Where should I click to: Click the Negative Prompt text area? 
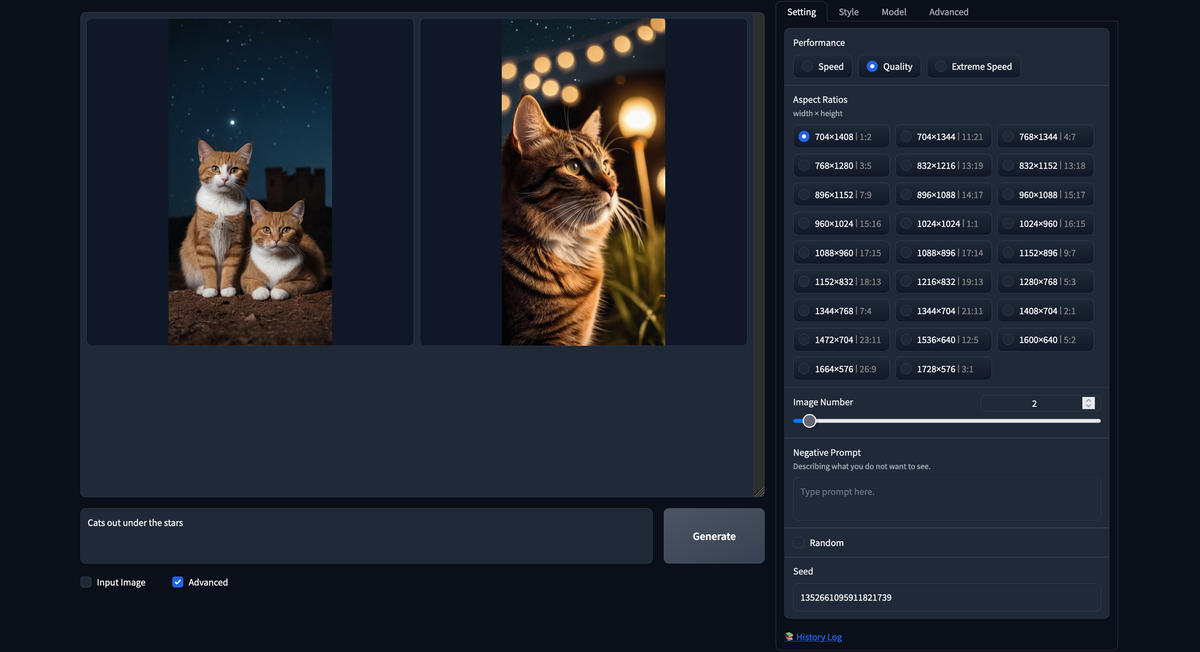coord(946,498)
